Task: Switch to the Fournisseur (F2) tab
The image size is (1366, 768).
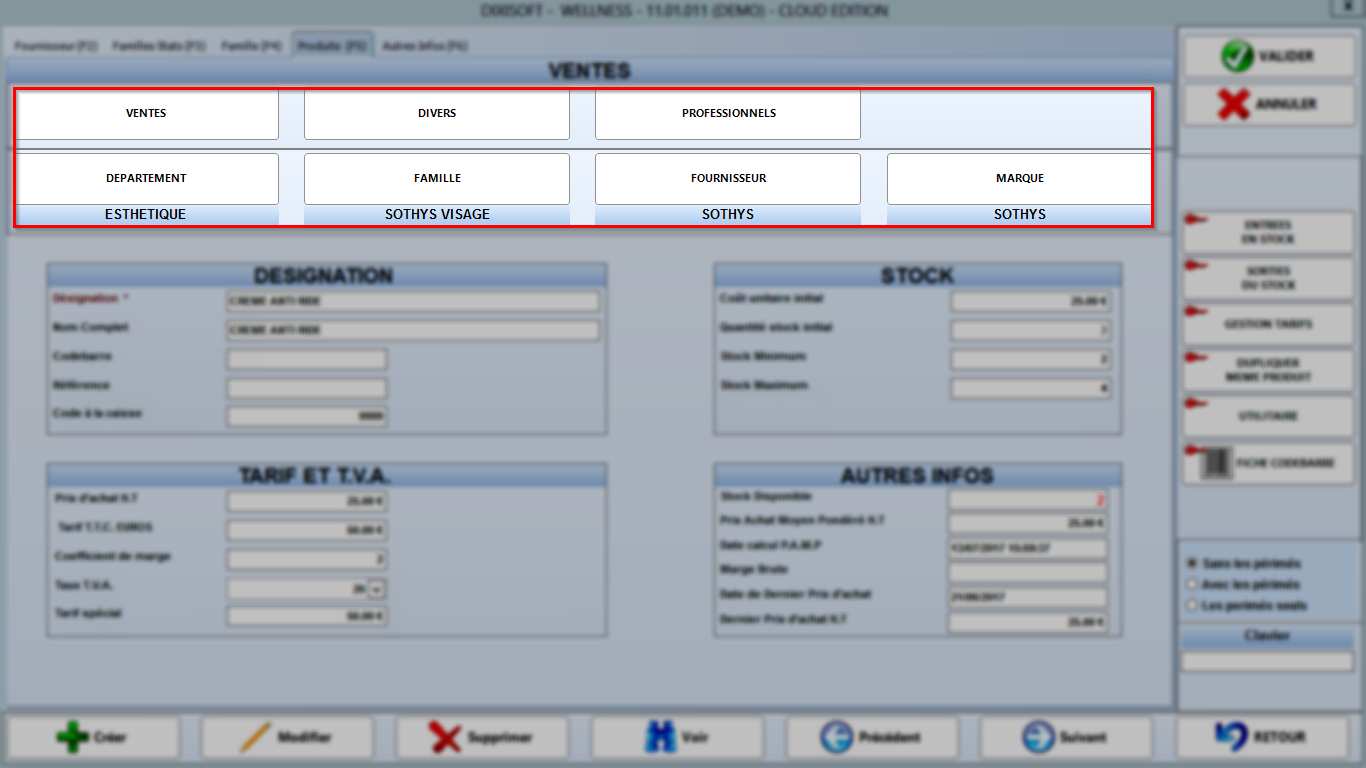Action: click(x=56, y=46)
